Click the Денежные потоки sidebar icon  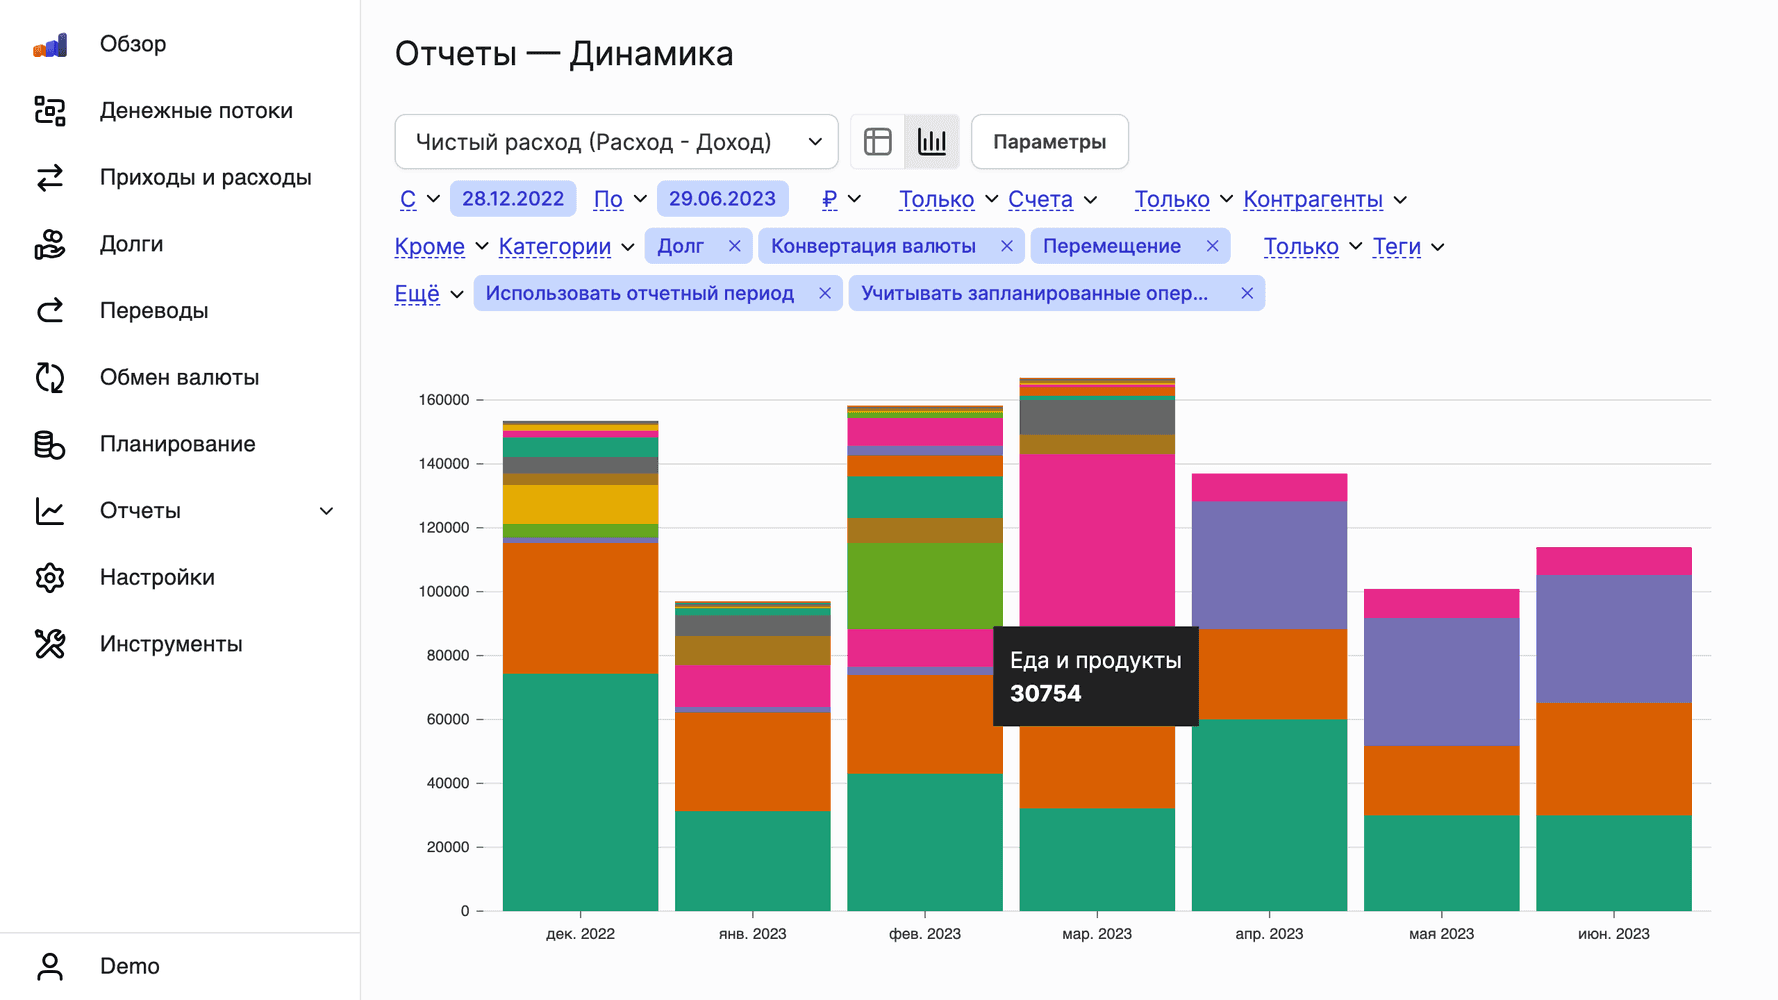[50, 111]
